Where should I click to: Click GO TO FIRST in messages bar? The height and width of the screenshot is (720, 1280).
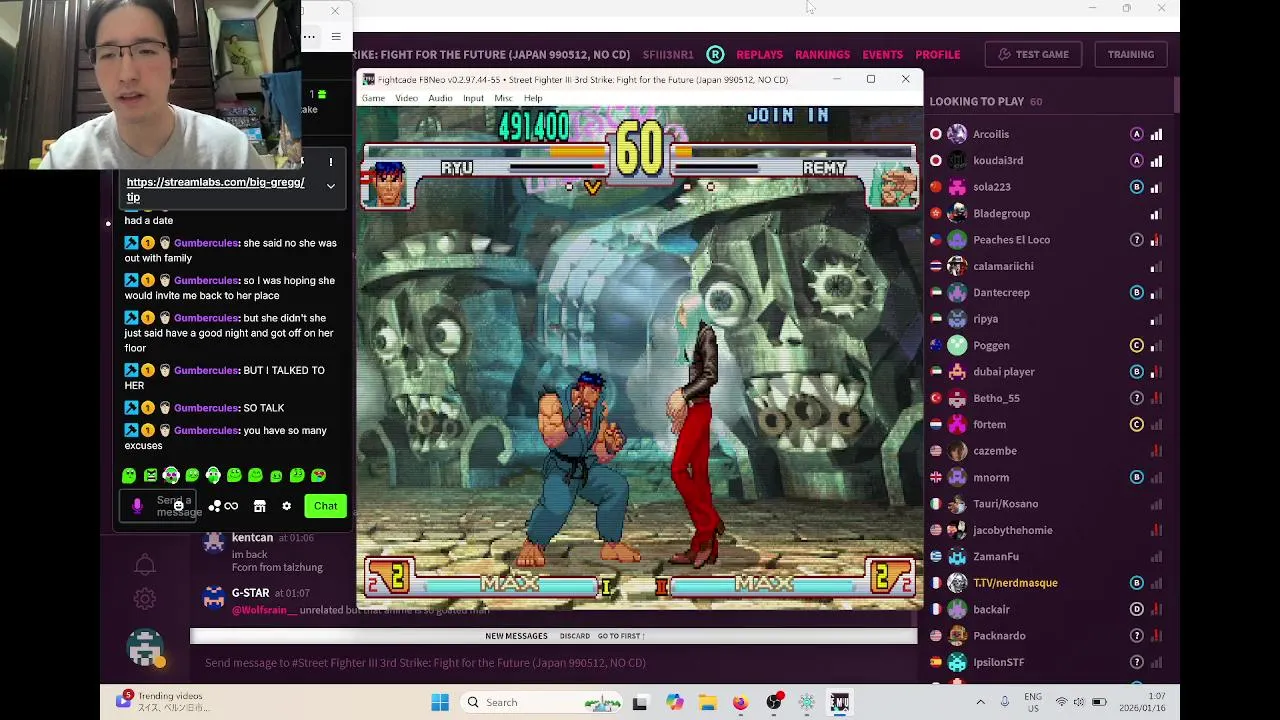(621, 636)
